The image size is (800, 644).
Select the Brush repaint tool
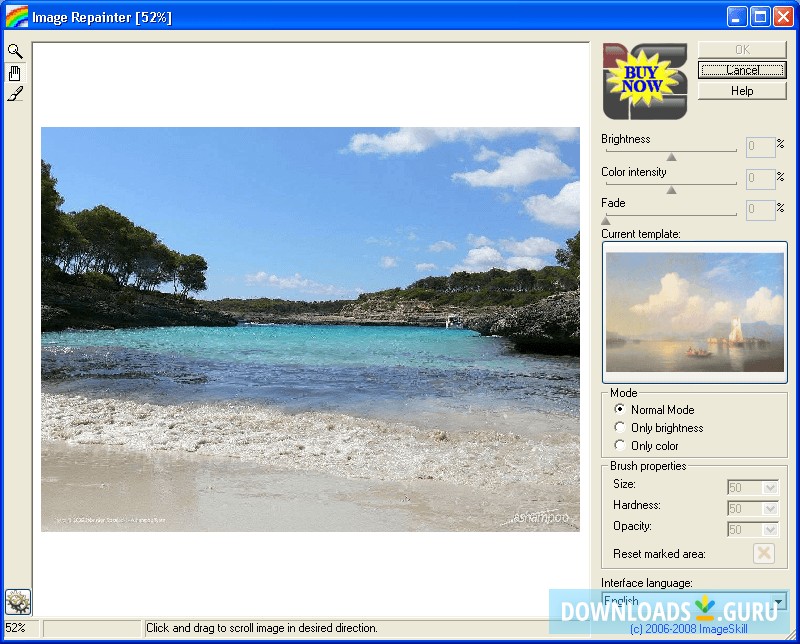pos(14,93)
